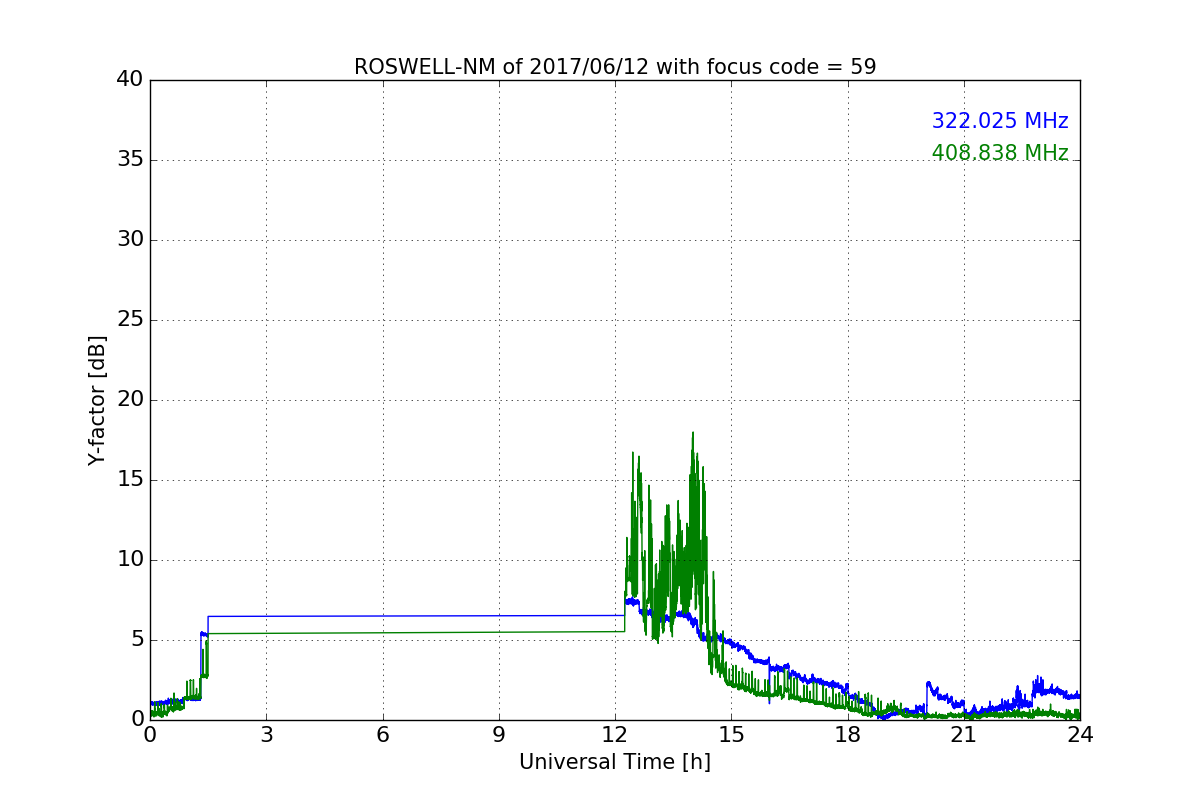Screen dimensions: 1200x800
Task: Click x-axis tick label 18
Action: [x=848, y=735]
